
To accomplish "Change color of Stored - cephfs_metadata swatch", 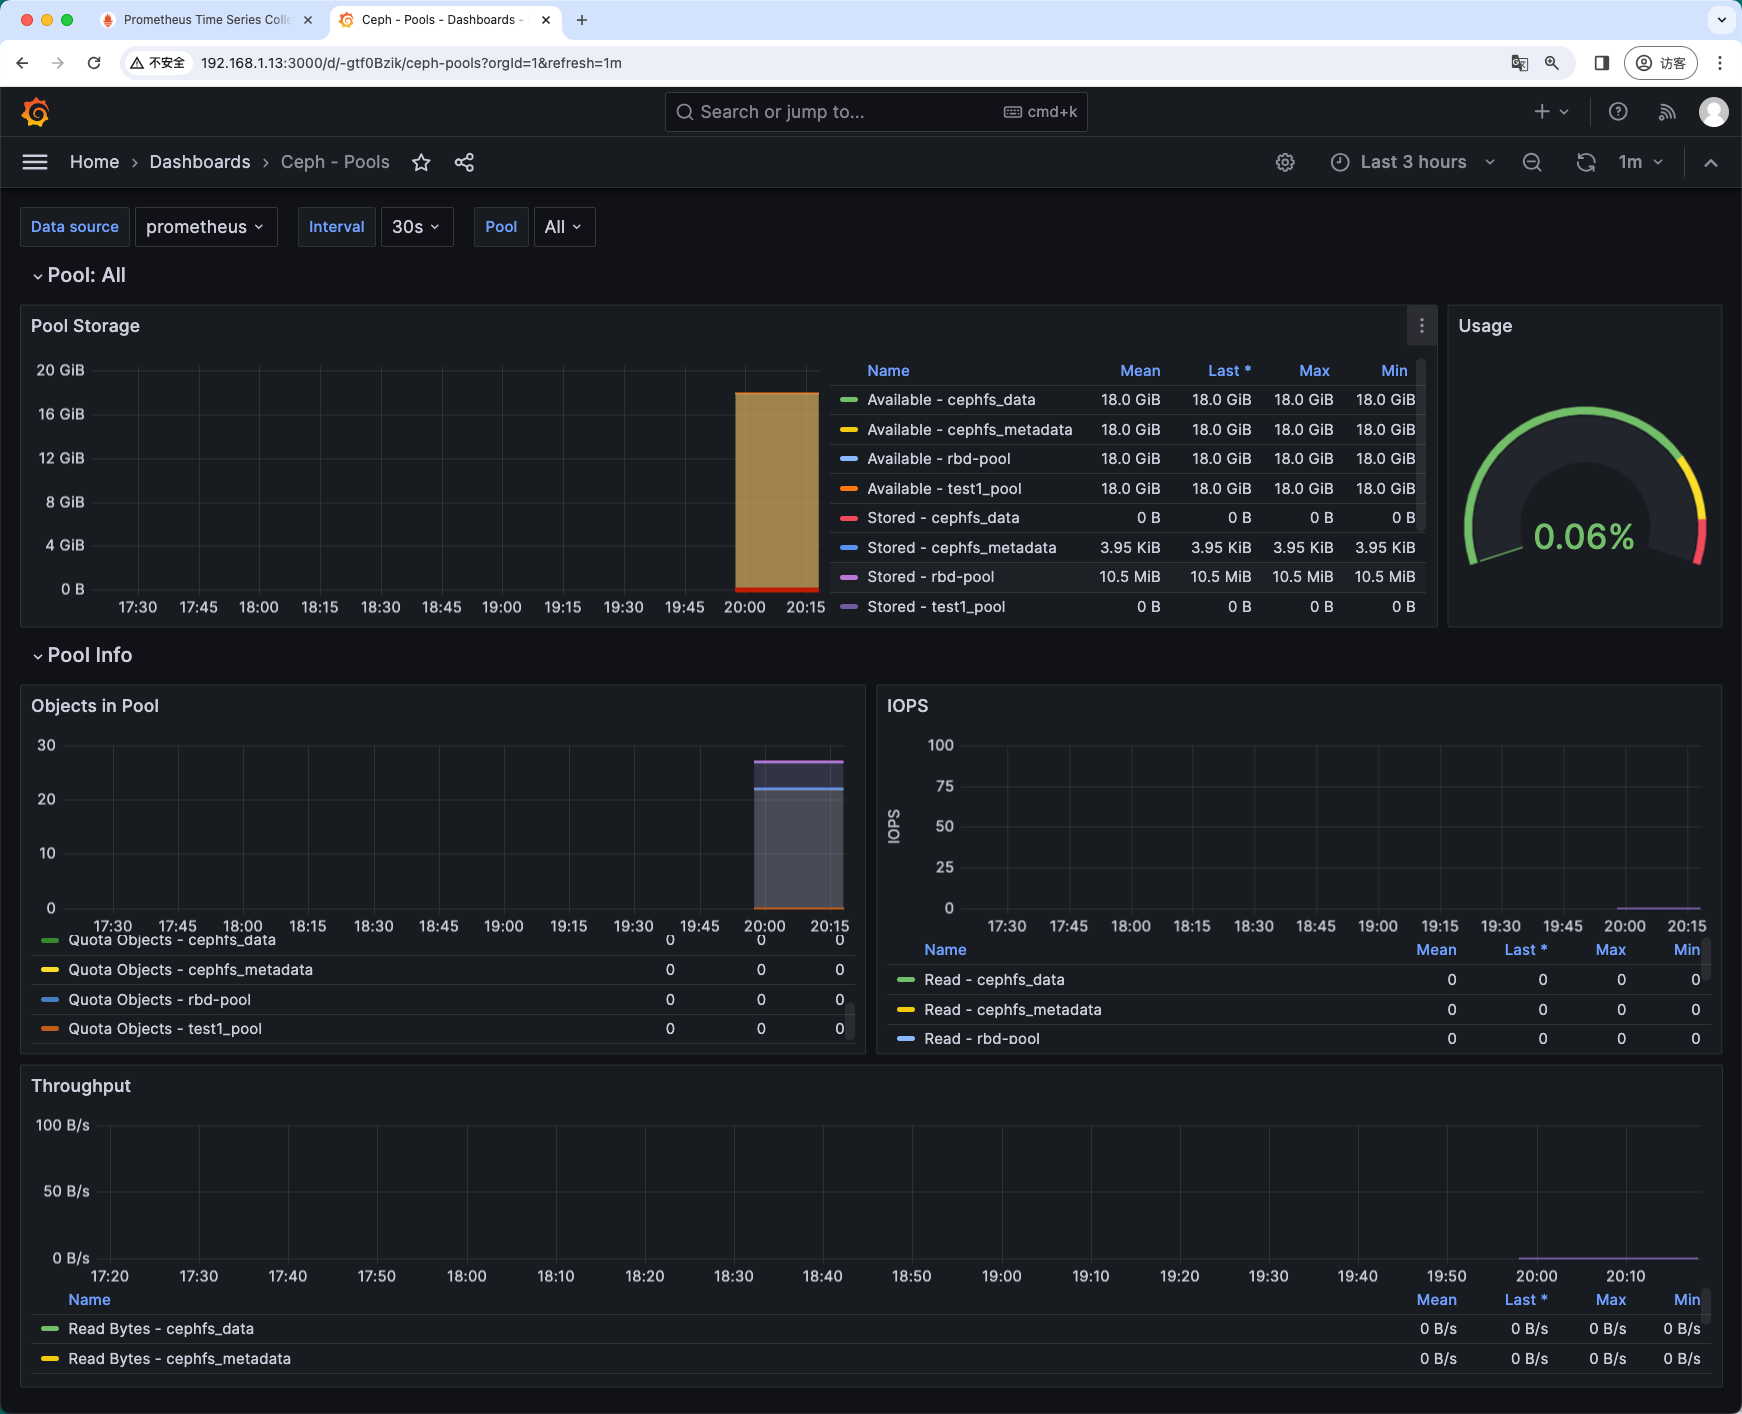I will point(849,548).
